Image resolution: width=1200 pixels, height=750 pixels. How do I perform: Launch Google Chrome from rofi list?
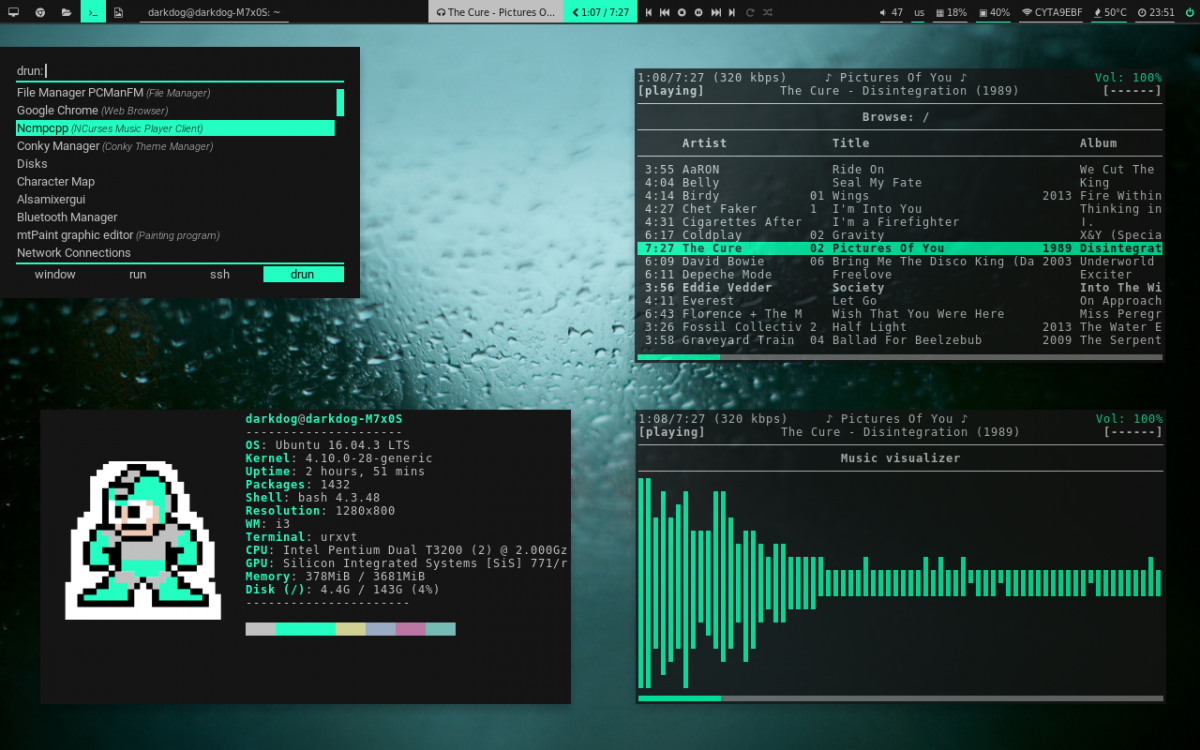click(175, 110)
